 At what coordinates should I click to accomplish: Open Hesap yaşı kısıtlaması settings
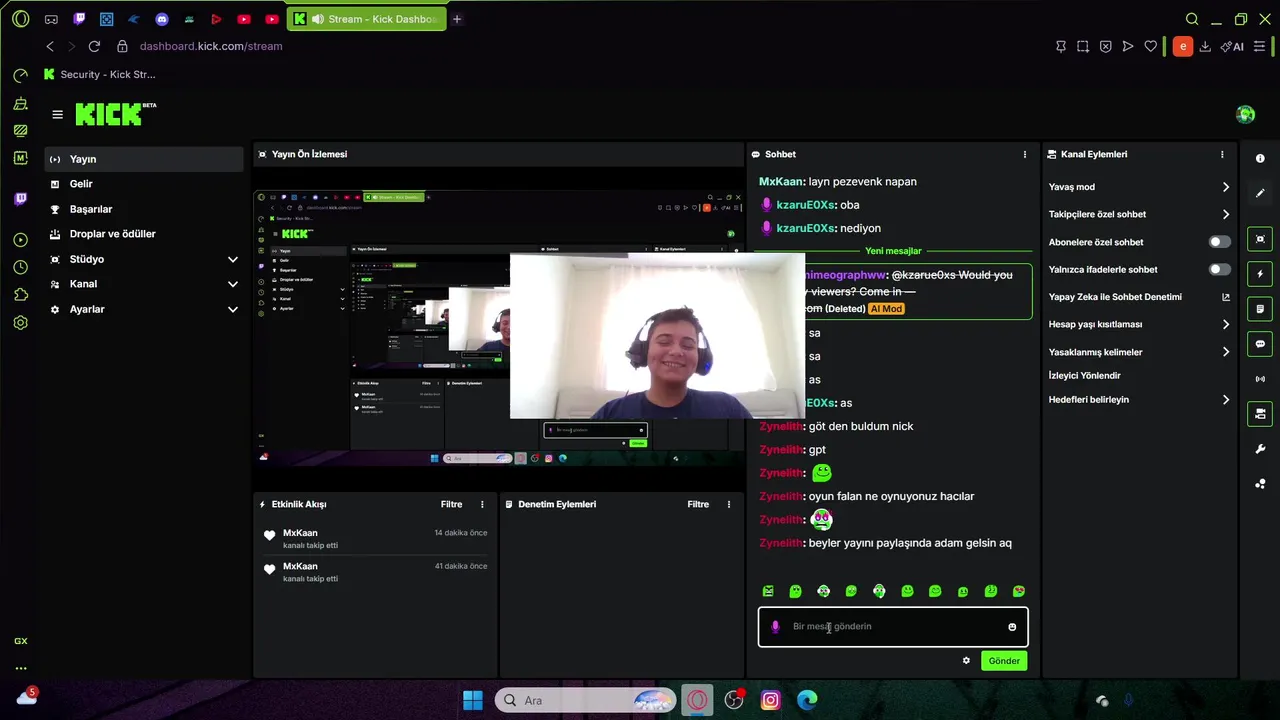point(1139,324)
